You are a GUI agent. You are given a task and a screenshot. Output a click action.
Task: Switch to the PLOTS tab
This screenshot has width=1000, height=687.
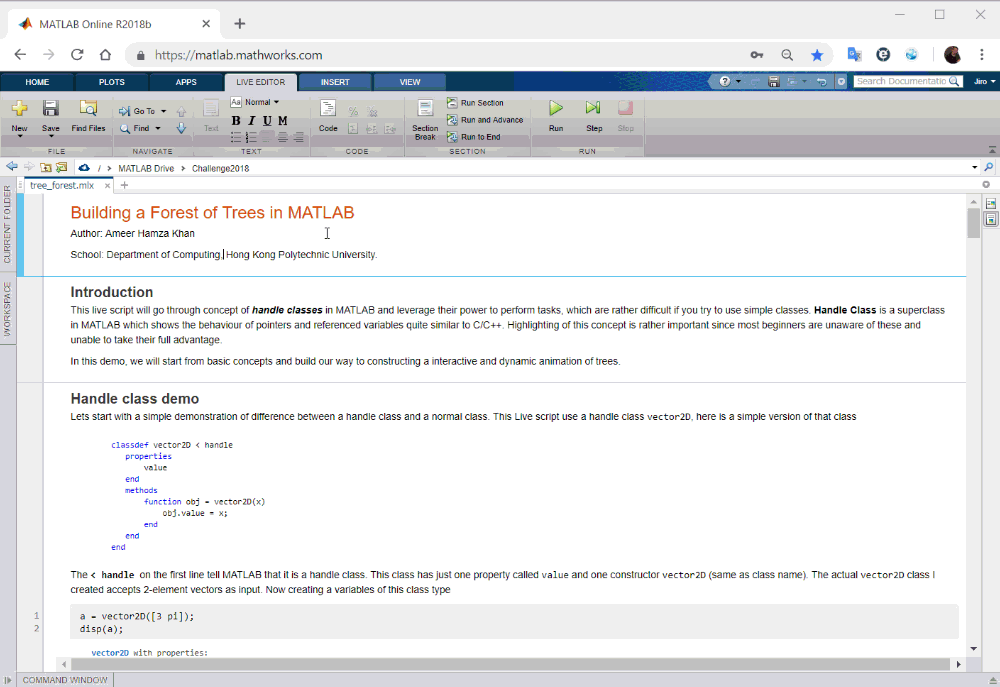(112, 82)
